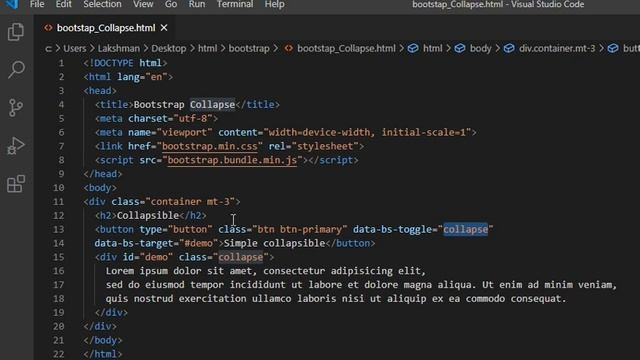Click the div.container.mt-3 symbol icon in breadcrumbs

[509, 49]
